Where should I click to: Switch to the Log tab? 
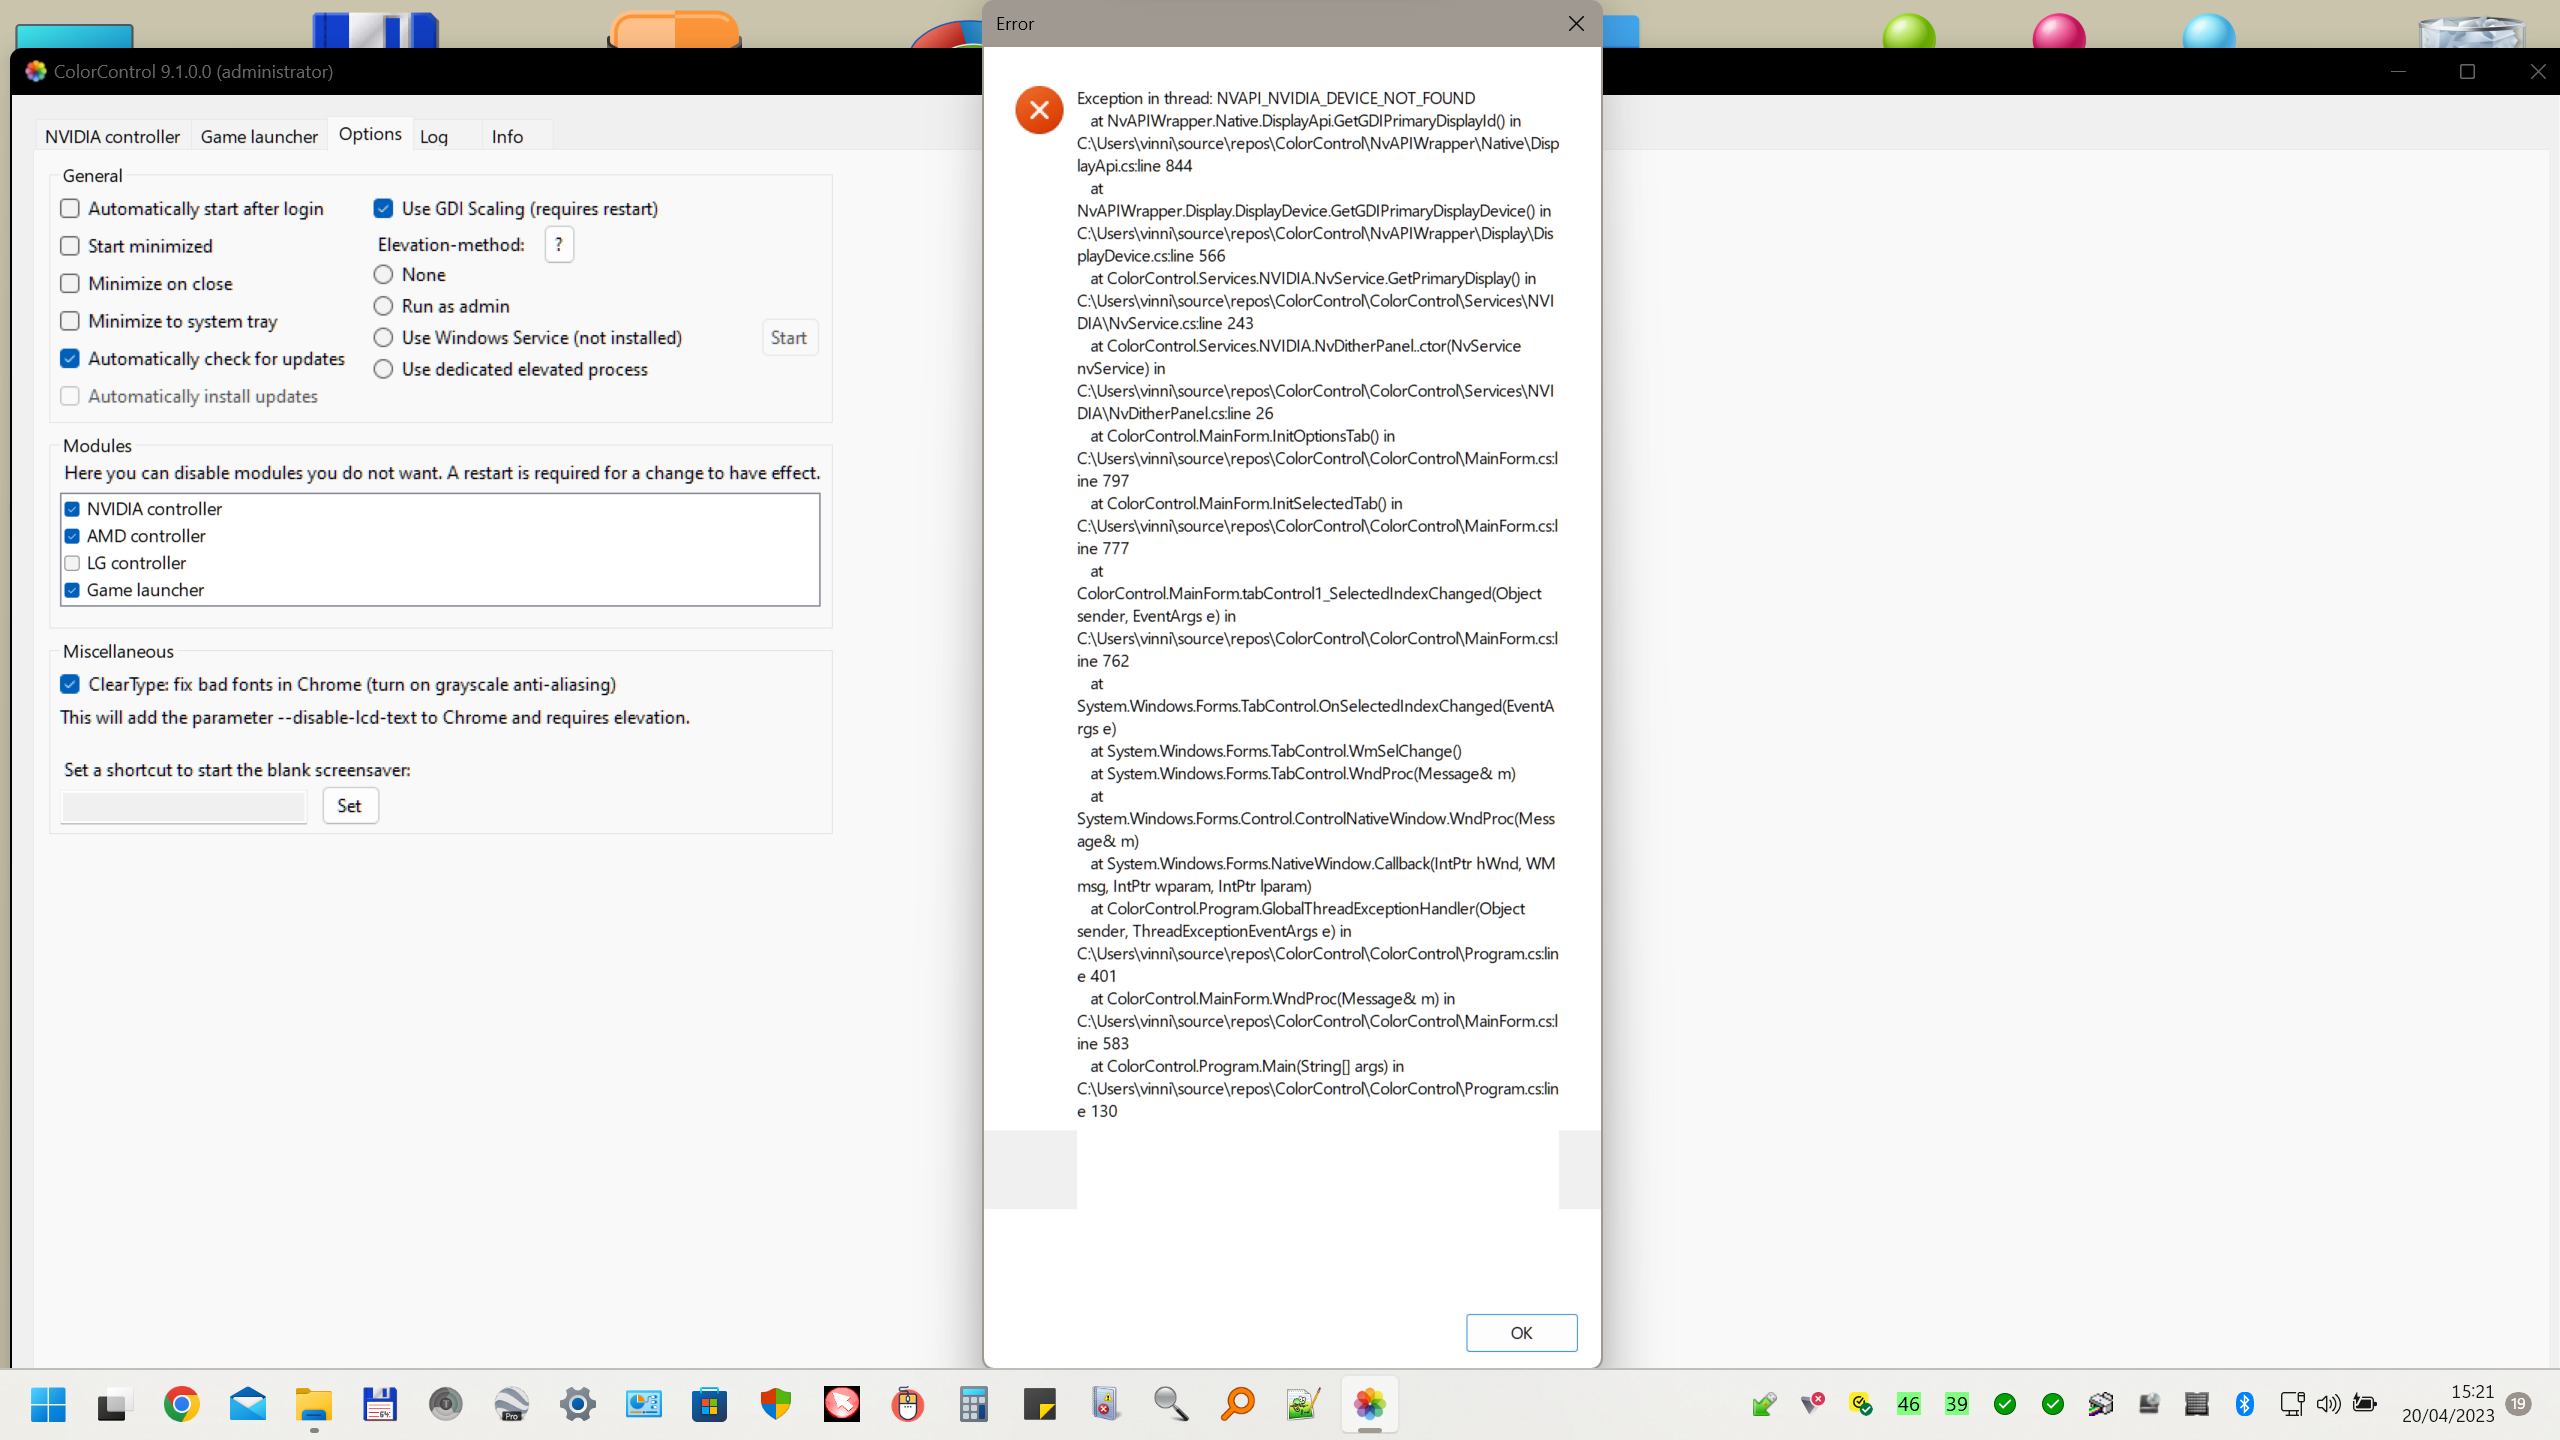coord(433,136)
